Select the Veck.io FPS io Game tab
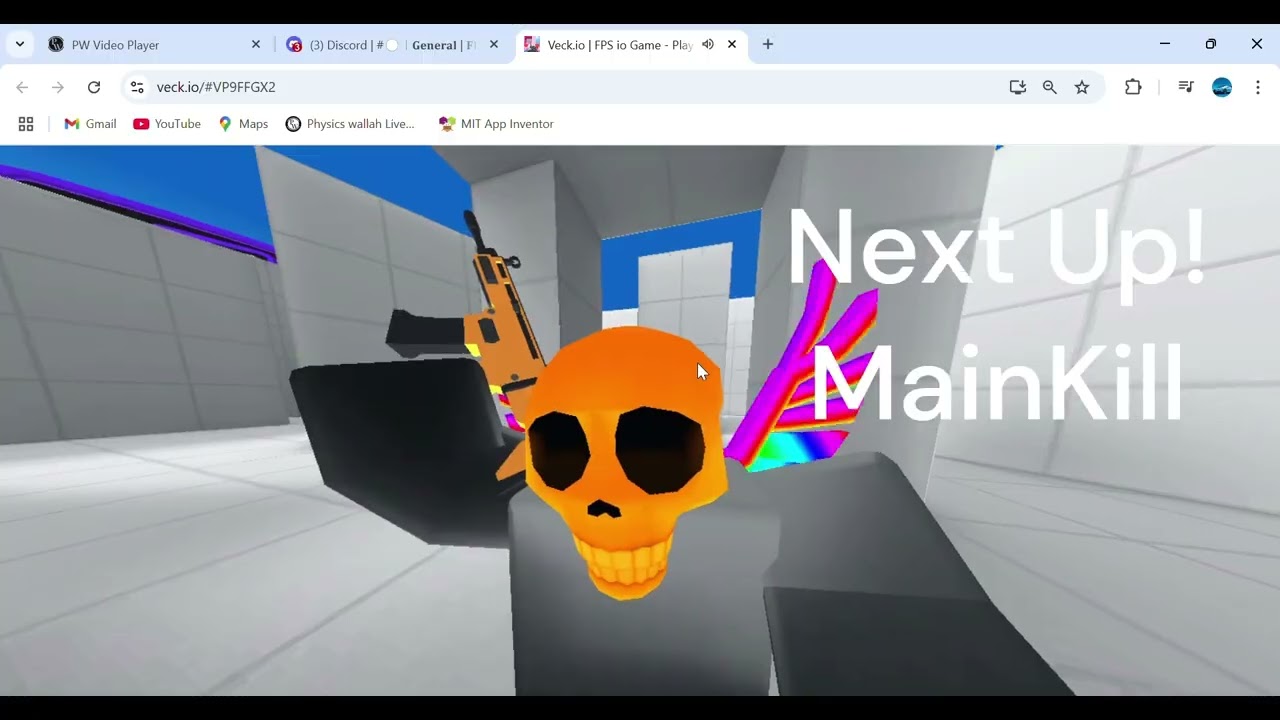Image resolution: width=1280 pixels, height=720 pixels. (x=630, y=45)
